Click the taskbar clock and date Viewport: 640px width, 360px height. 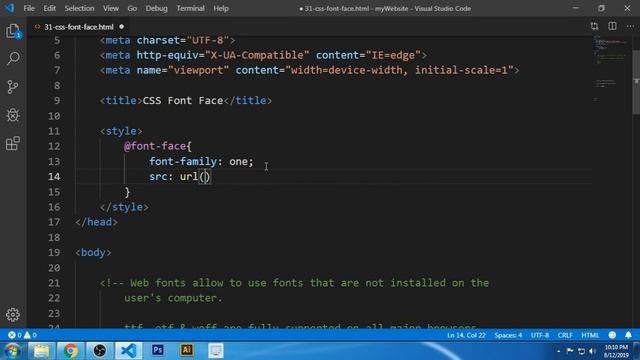(616, 351)
